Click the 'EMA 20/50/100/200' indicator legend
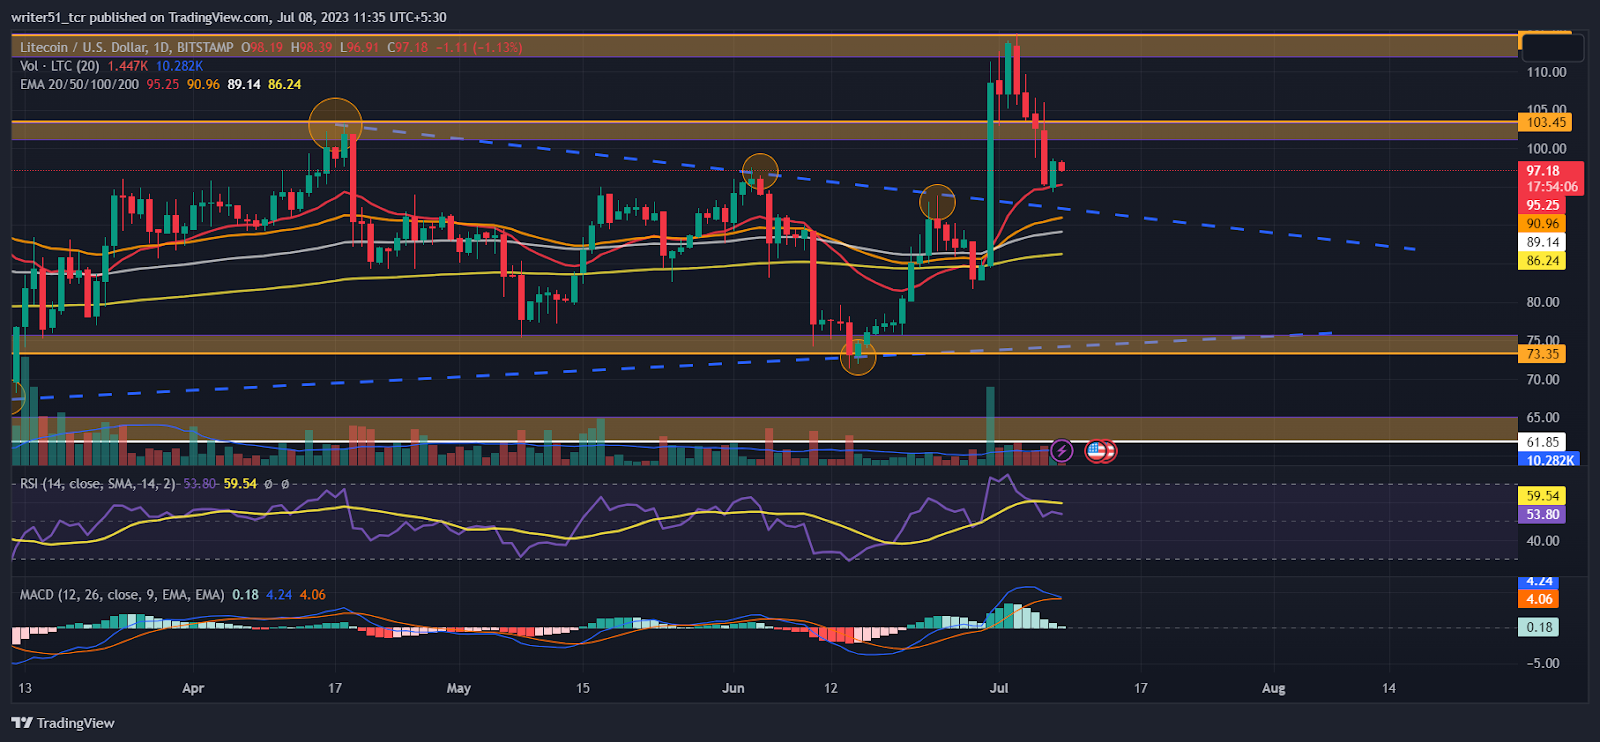Image resolution: width=1600 pixels, height=742 pixels. tap(80, 84)
